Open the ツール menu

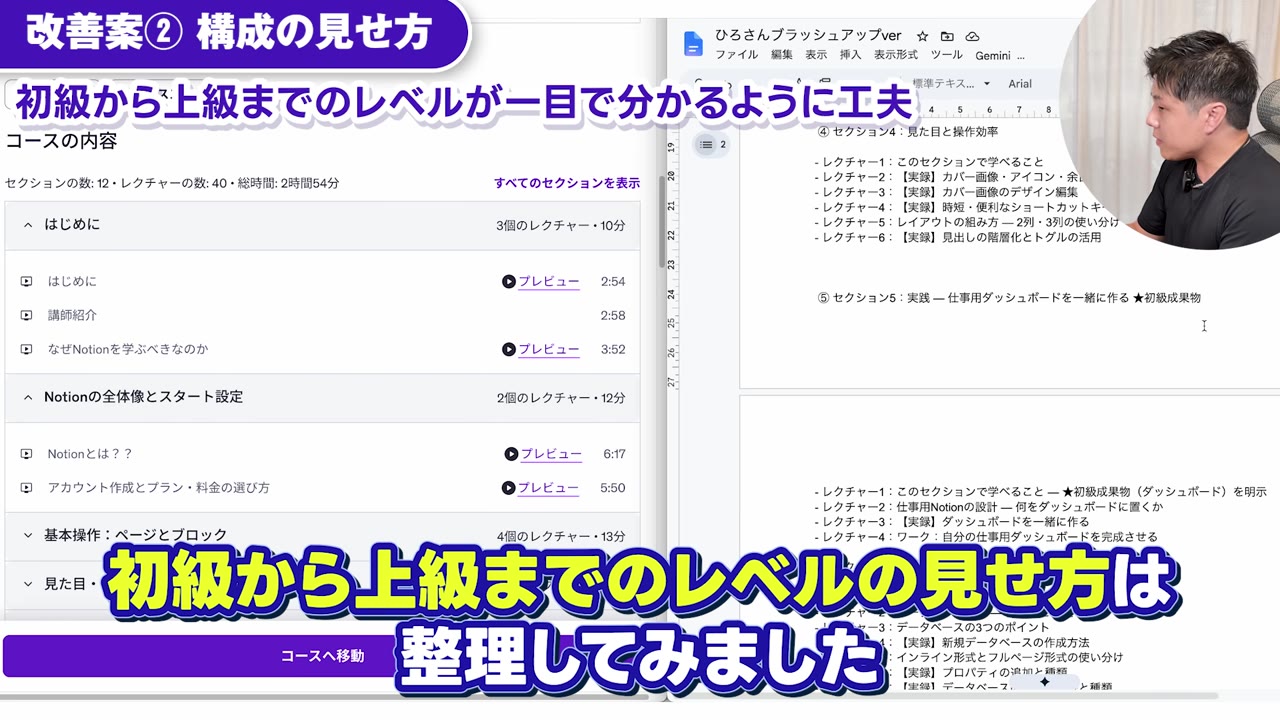pyautogui.click(x=946, y=55)
